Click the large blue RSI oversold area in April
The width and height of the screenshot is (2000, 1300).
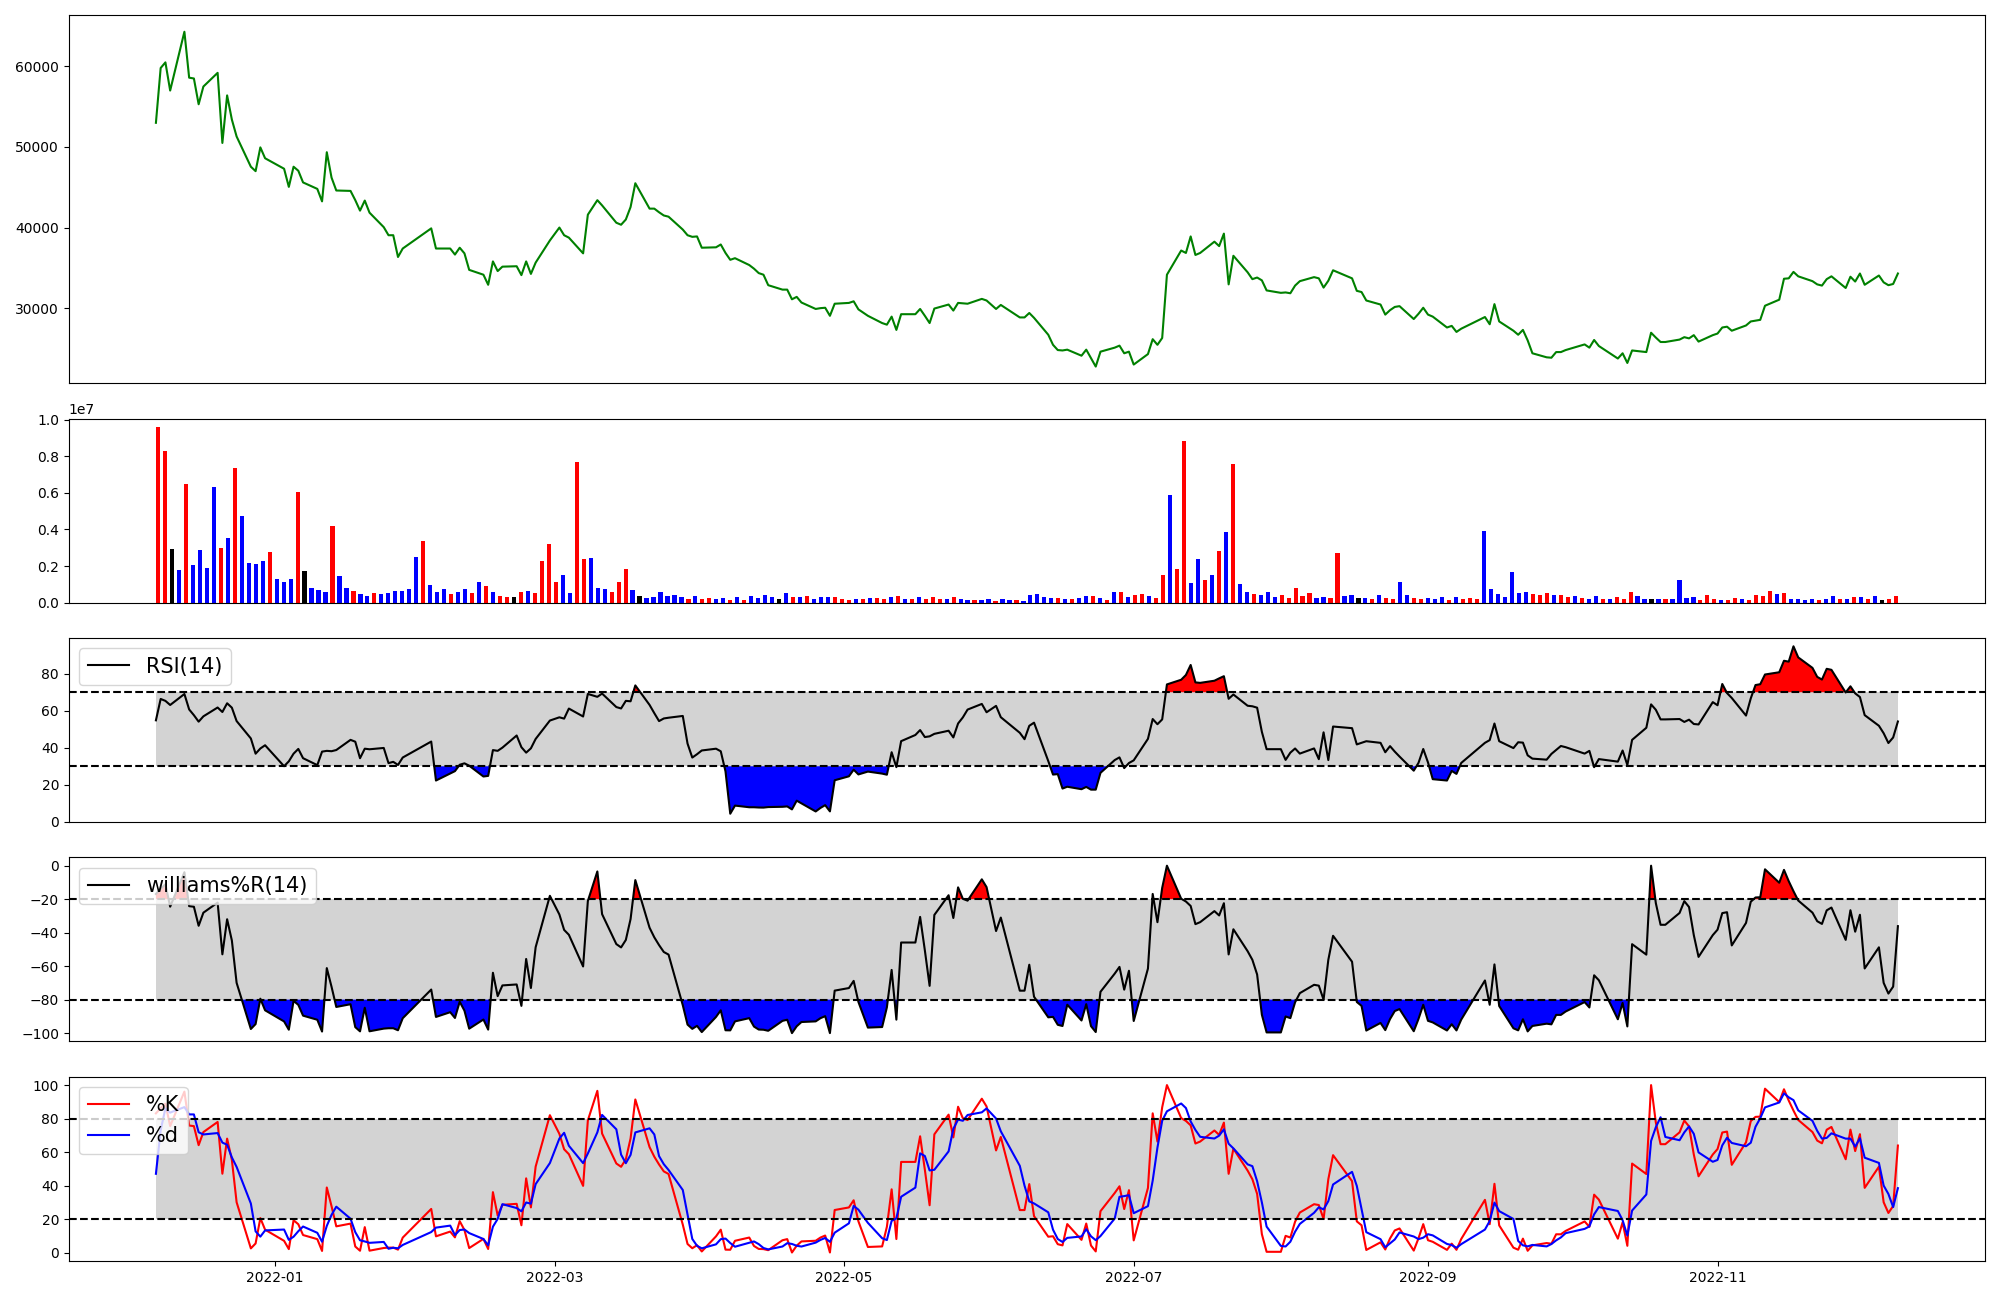780,785
